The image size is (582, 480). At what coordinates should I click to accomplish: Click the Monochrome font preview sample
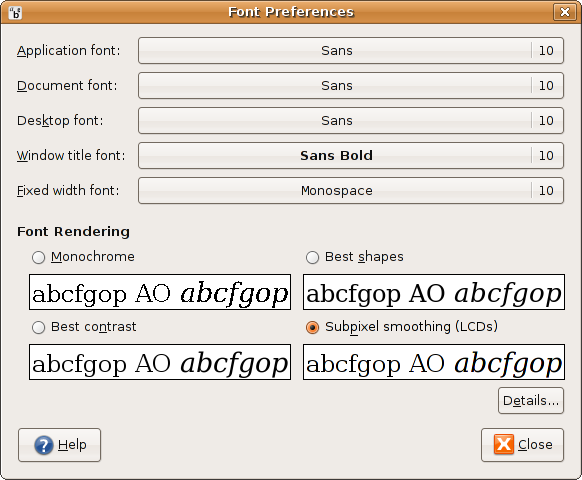(x=160, y=292)
